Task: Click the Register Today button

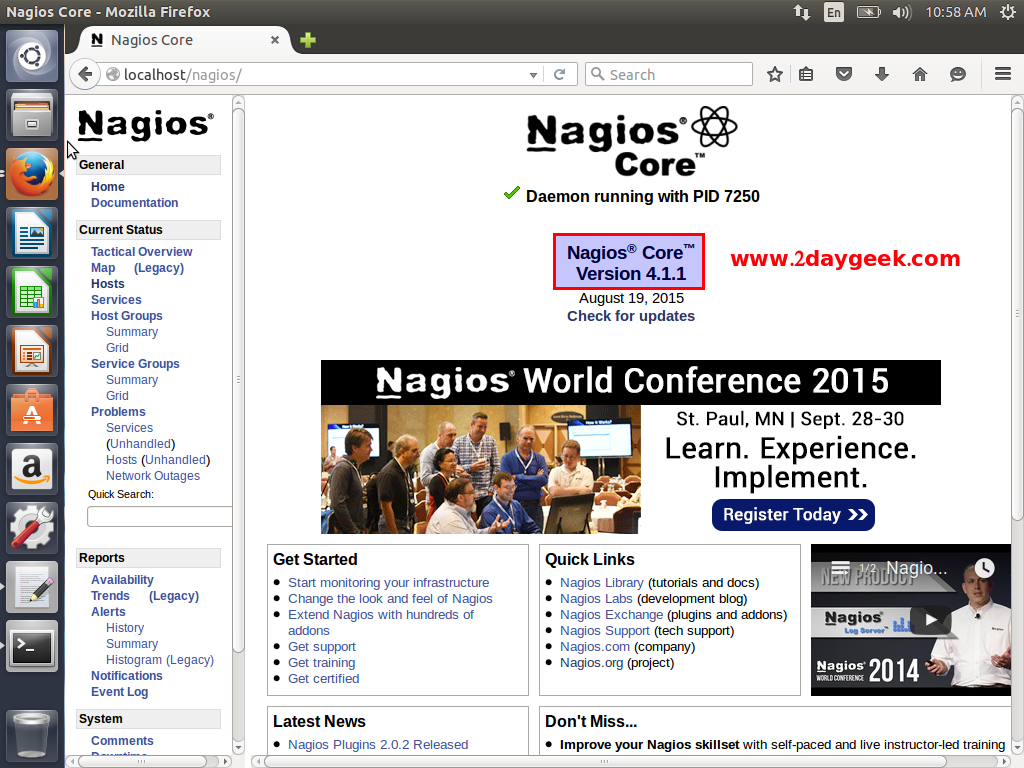Action: coord(793,515)
